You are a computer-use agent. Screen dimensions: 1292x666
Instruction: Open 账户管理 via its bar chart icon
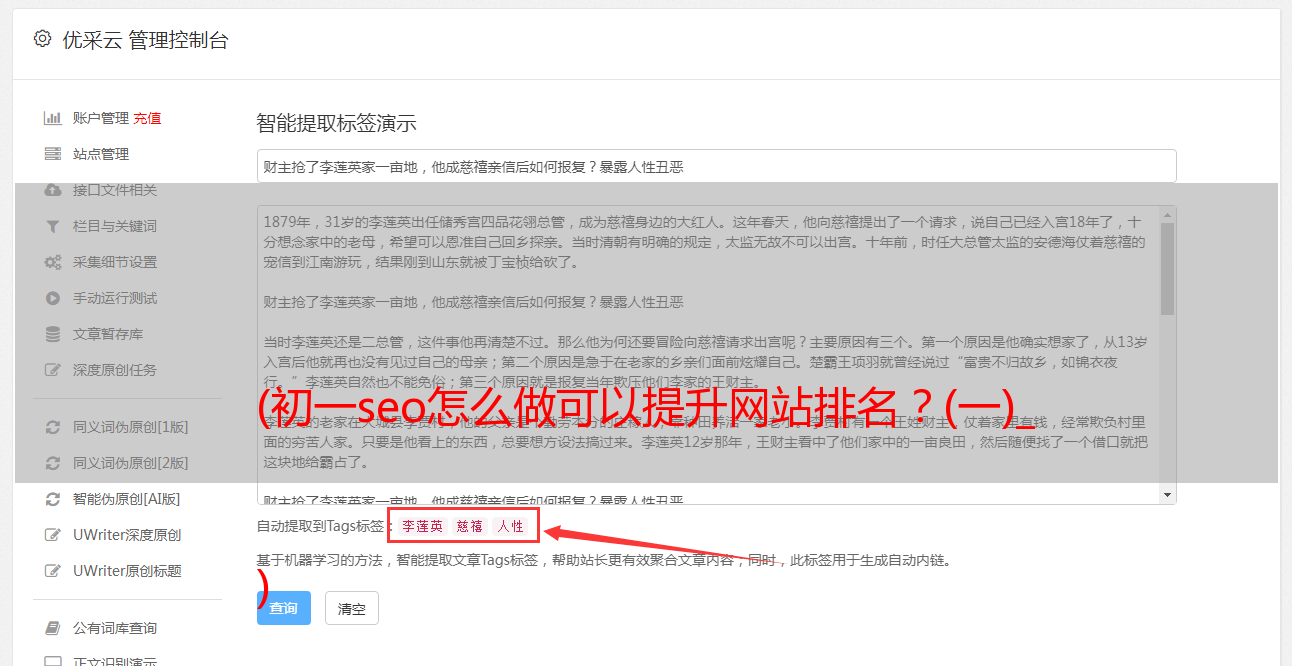(53, 118)
